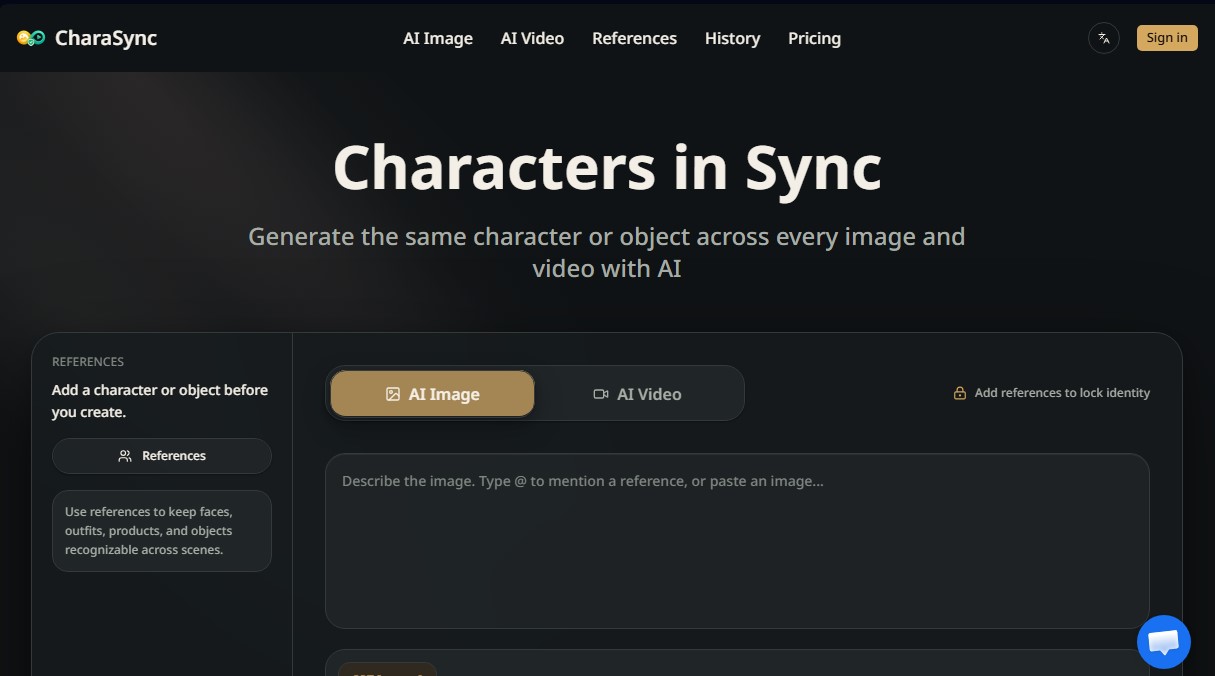1215x676 pixels.
Task: Click the CharaSync logo icon
Action: 31,38
